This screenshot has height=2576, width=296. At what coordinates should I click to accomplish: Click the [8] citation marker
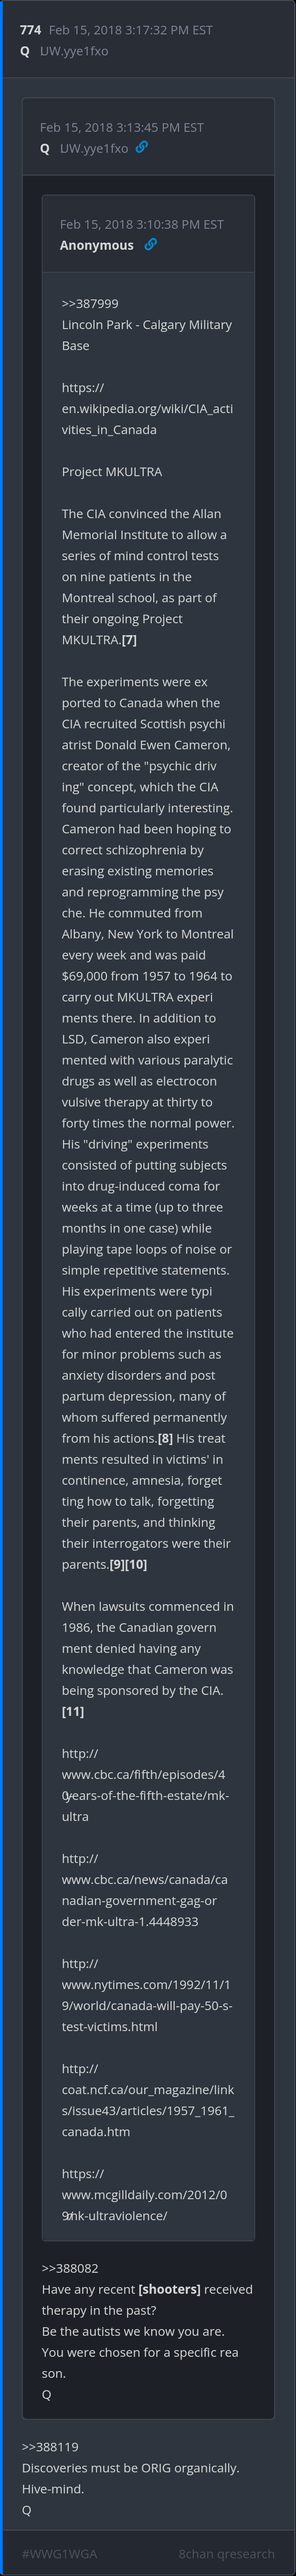point(165,1438)
